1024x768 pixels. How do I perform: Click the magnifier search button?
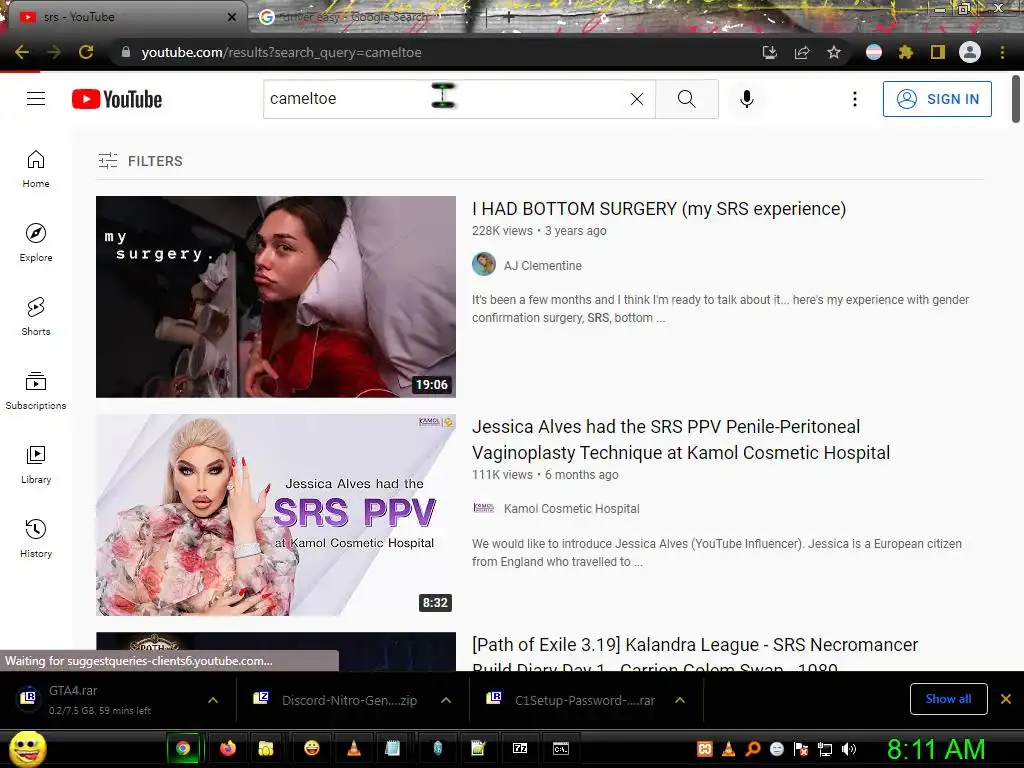coord(686,99)
